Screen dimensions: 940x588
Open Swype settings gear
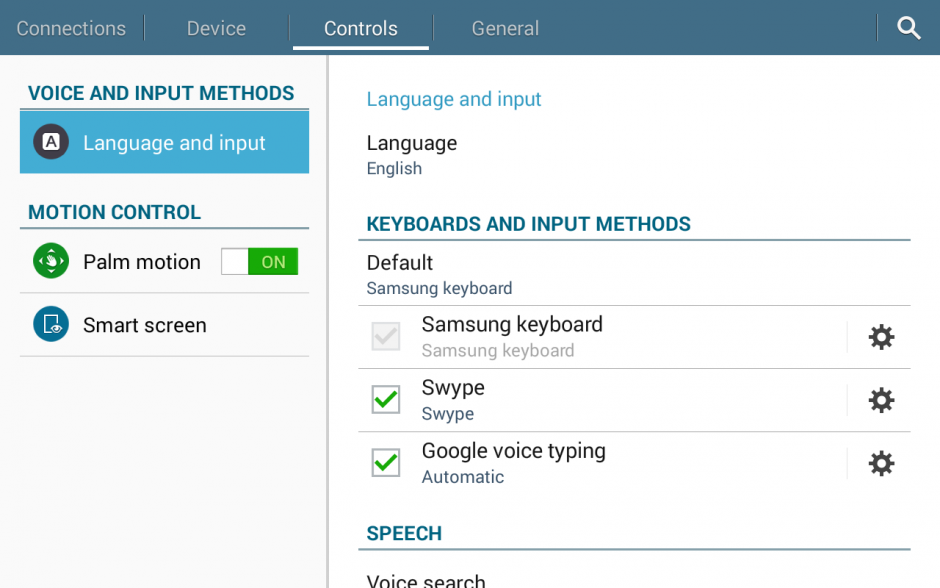tap(881, 400)
